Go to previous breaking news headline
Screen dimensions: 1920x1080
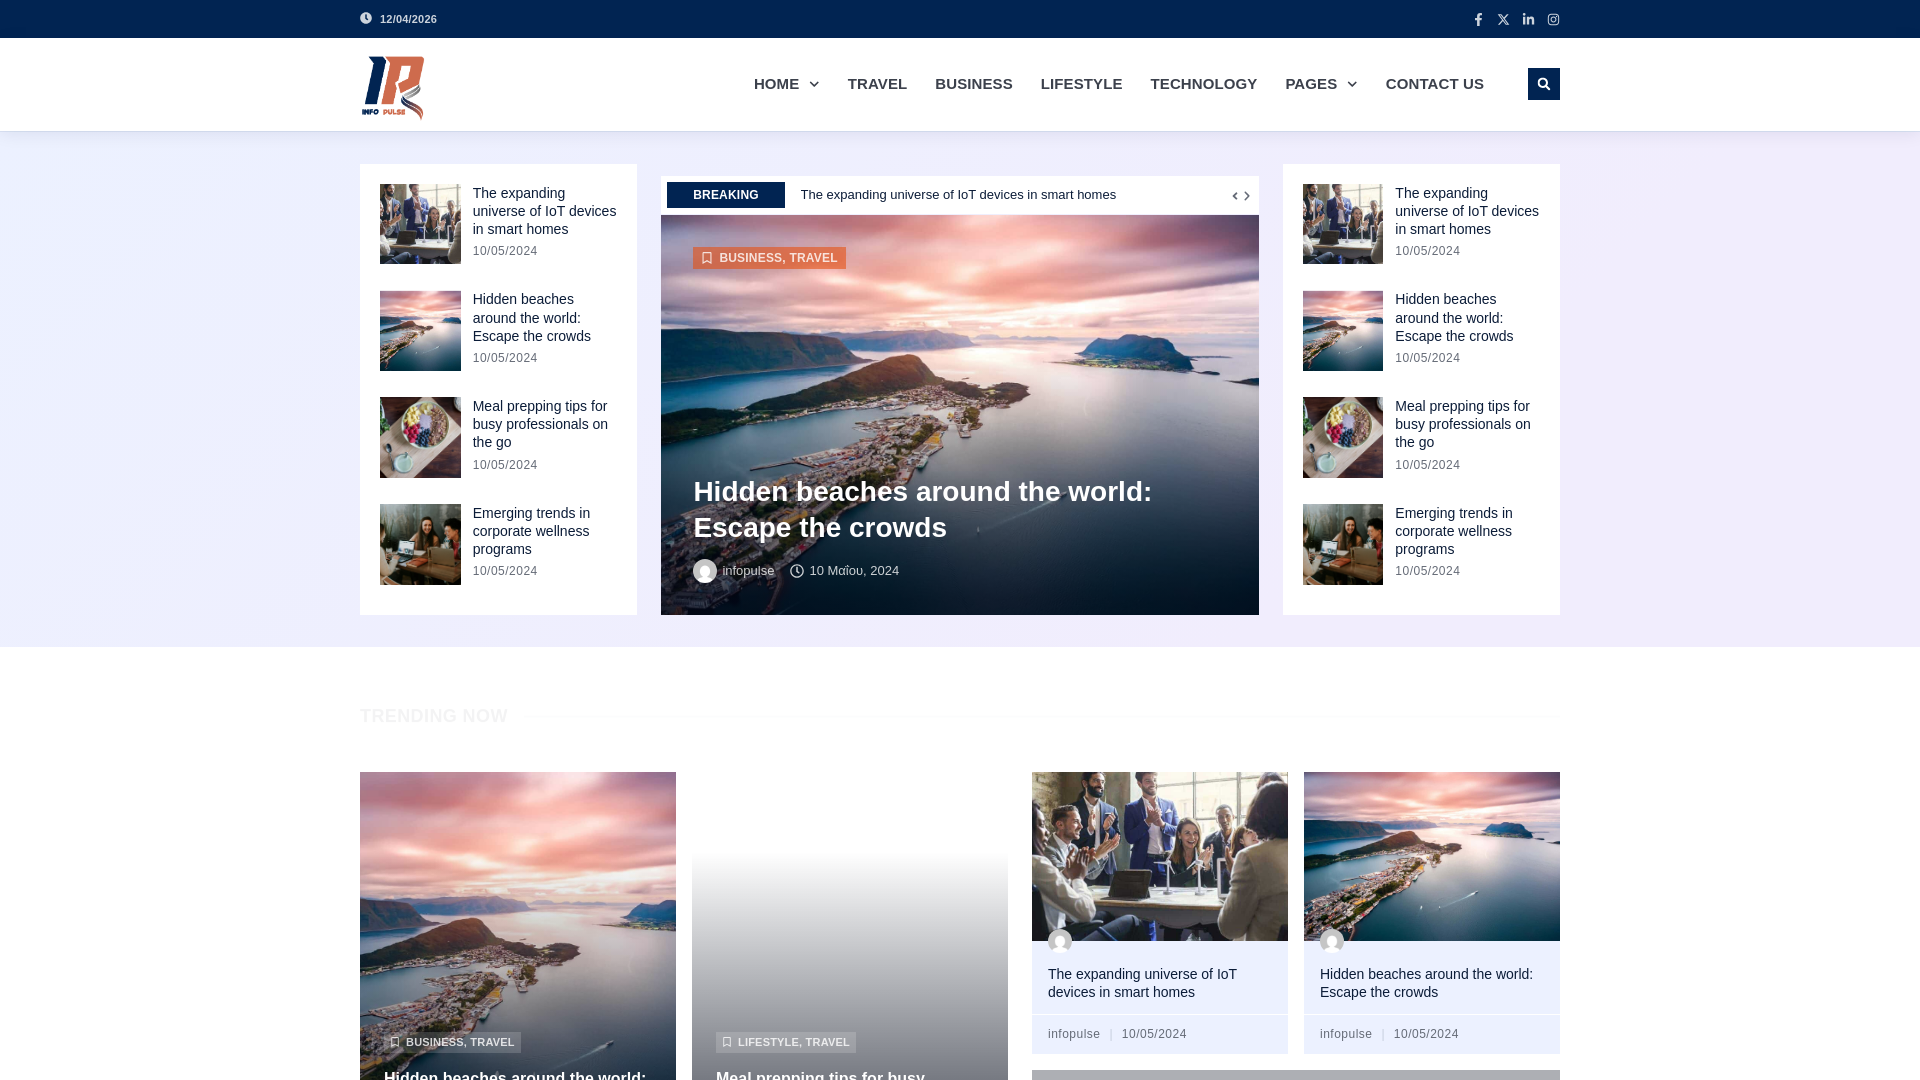tap(1235, 196)
